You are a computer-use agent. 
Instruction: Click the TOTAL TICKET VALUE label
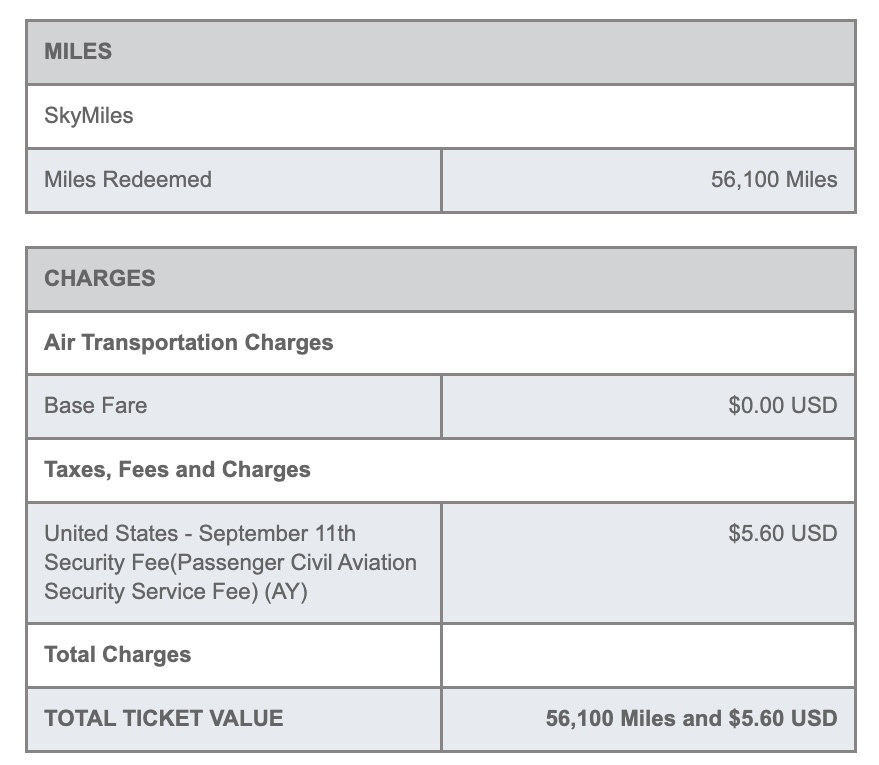pos(164,718)
